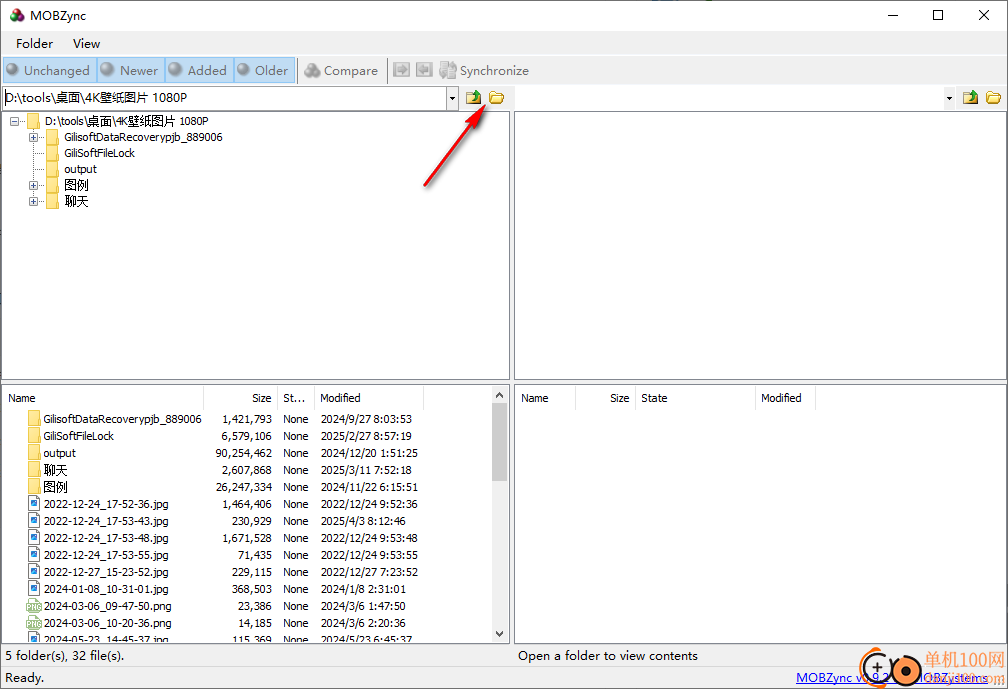This screenshot has width=1008, height=689.
Task: Click the right list Size column header
Action: (606, 398)
